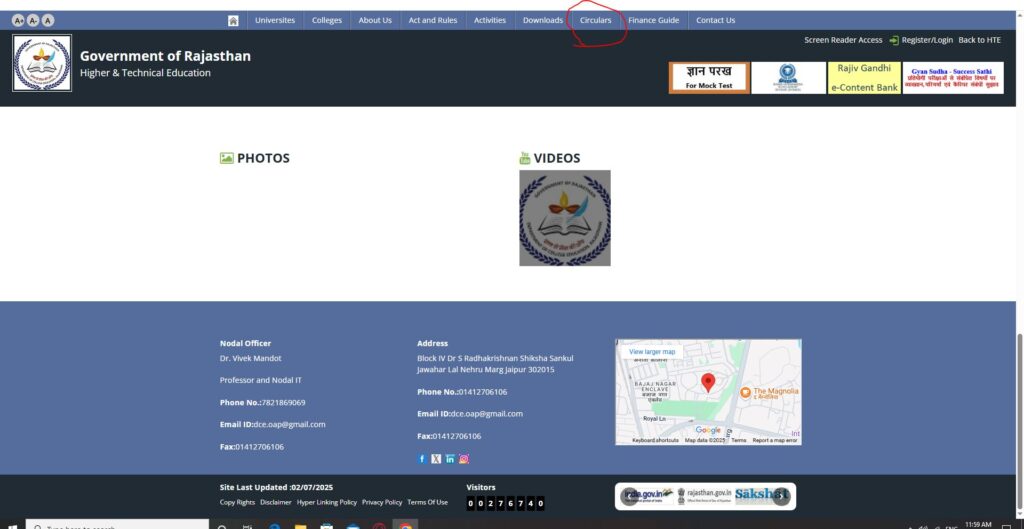The height and width of the screenshot is (529, 1024).
Task: Open the Instagram social icon
Action: point(464,459)
